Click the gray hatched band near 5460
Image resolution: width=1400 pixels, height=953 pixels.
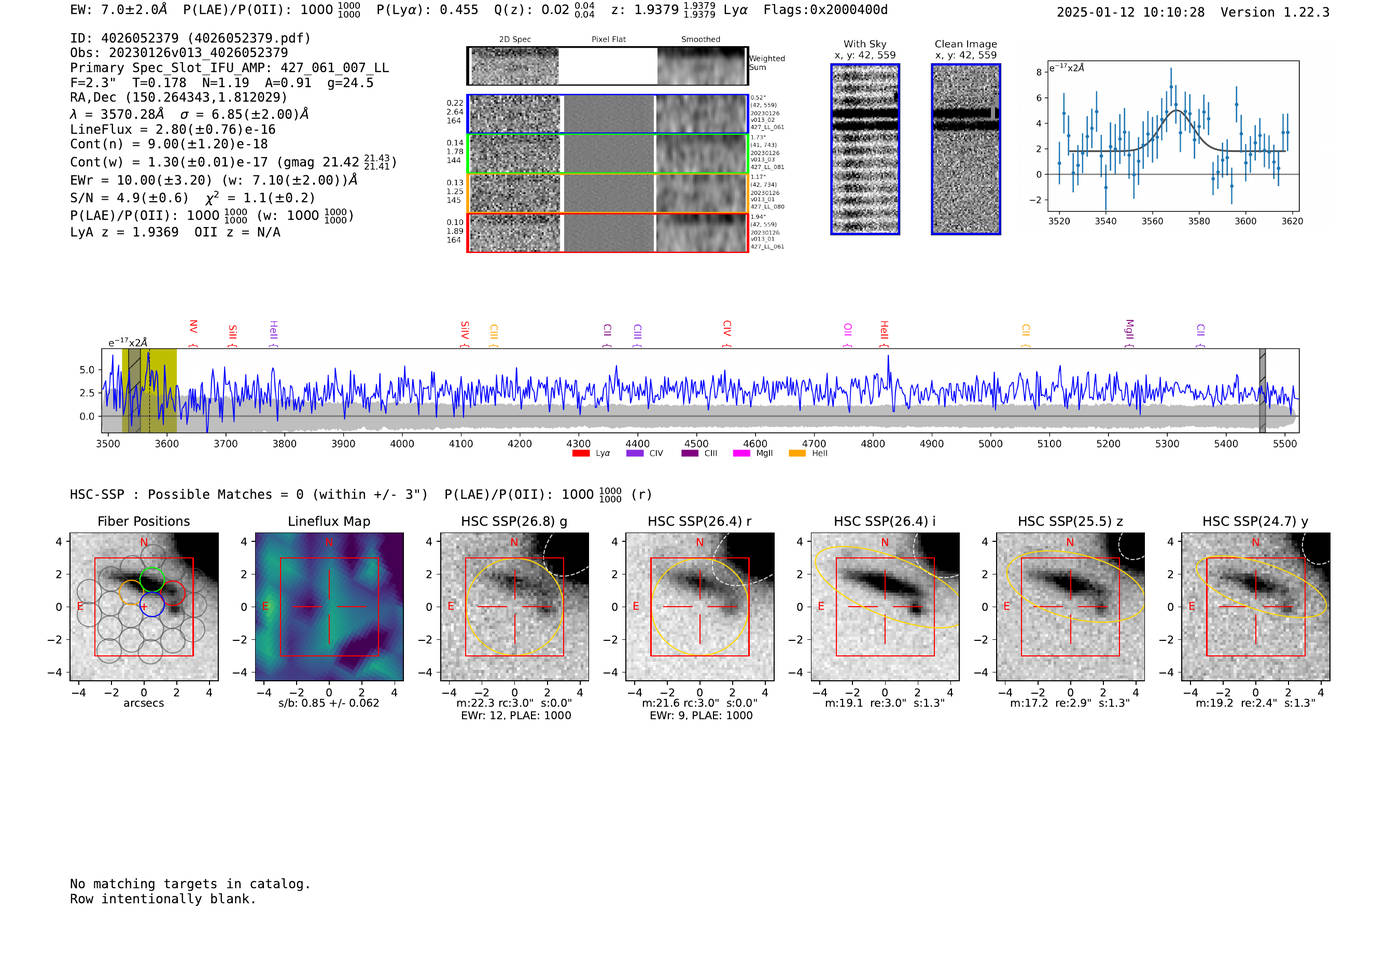click(1262, 390)
